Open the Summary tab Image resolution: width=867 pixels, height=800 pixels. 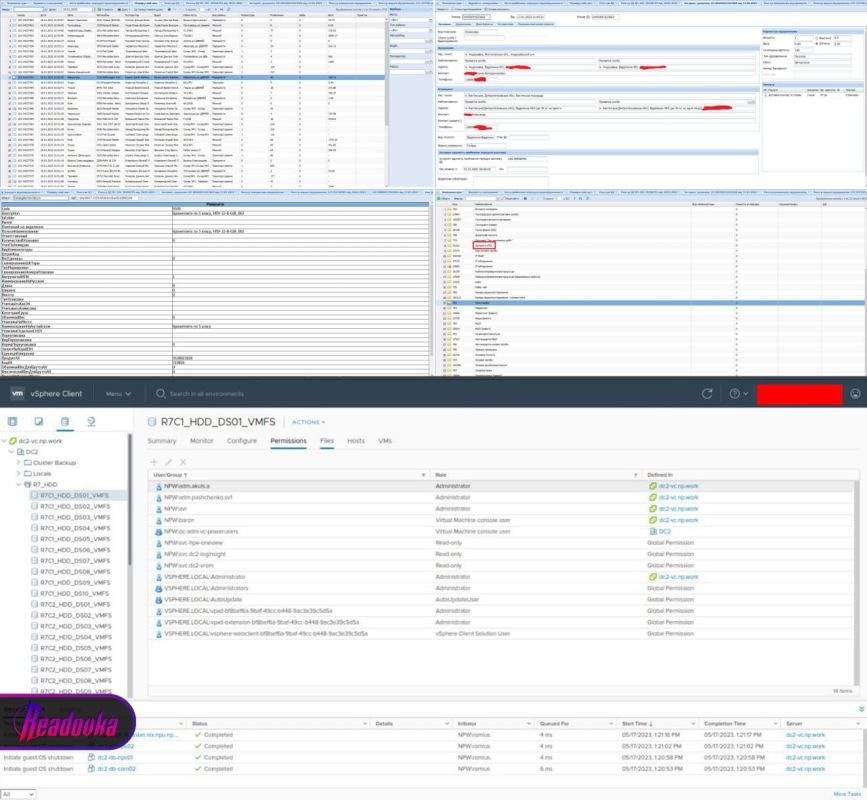(x=162, y=441)
